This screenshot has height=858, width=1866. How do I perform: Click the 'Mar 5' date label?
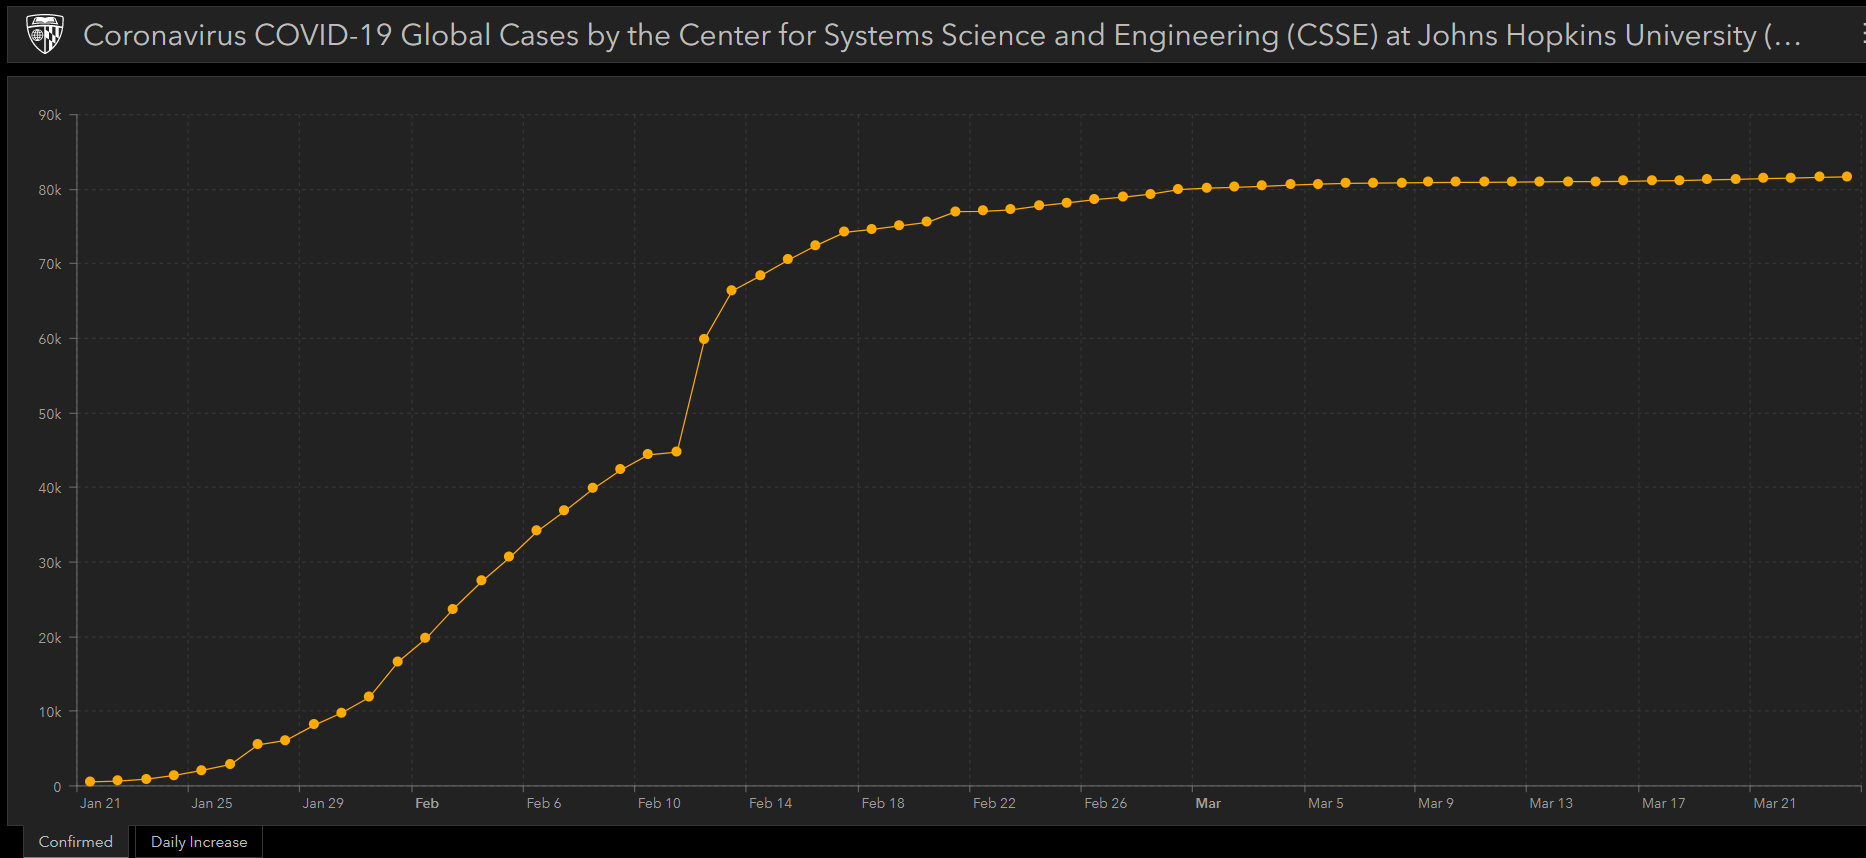[1326, 803]
